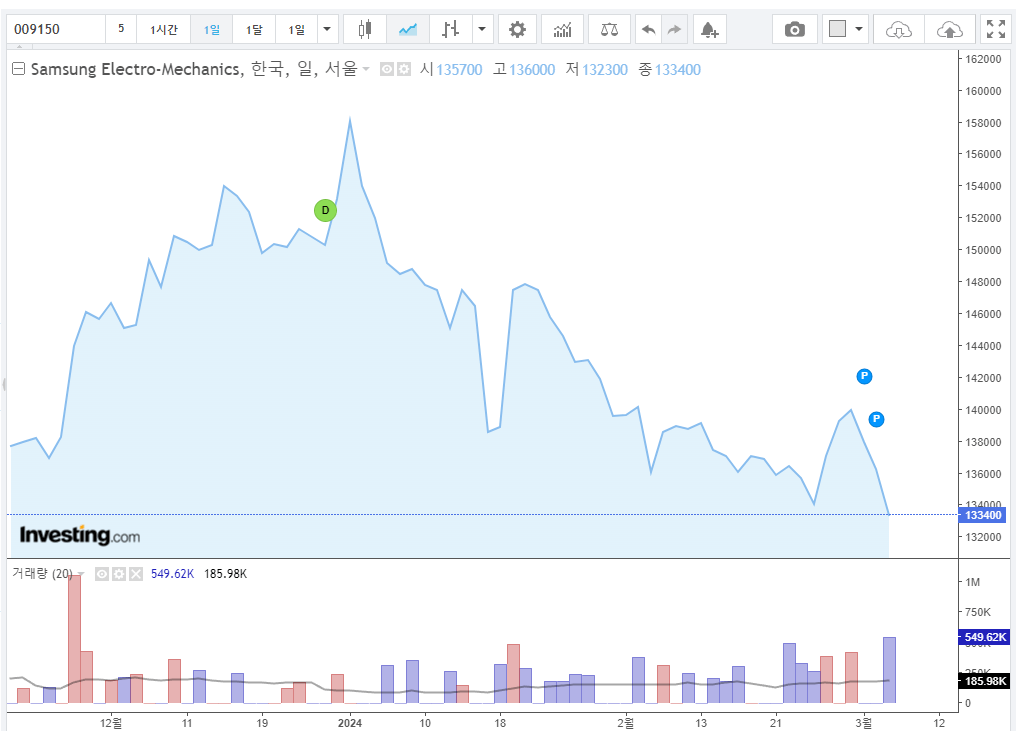The height and width of the screenshot is (731, 1018).
Task: Click the 185.98K volume average label
Action: tap(984, 681)
